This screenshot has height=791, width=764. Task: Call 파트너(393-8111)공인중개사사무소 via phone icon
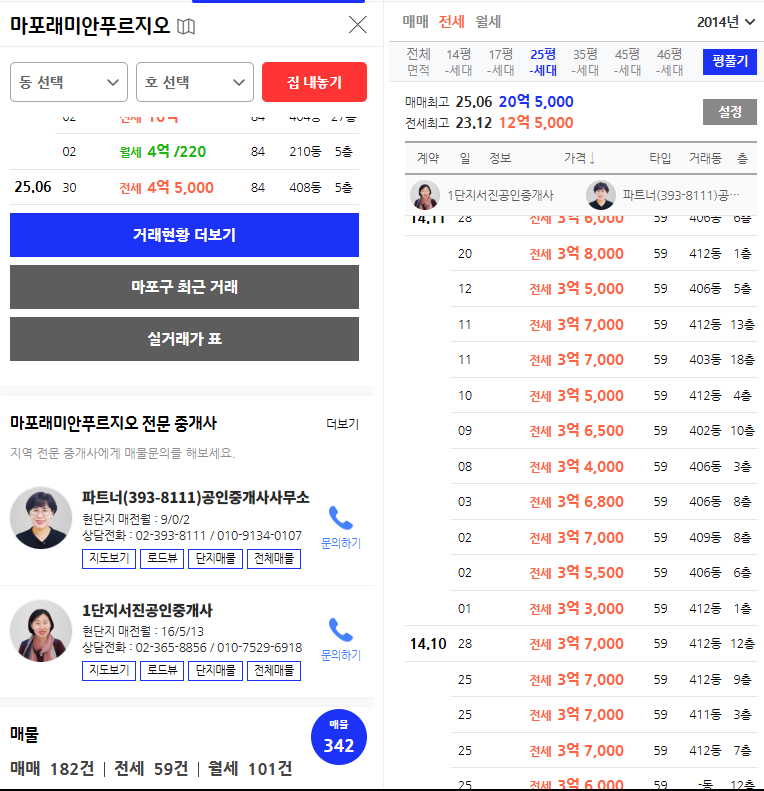point(341,518)
